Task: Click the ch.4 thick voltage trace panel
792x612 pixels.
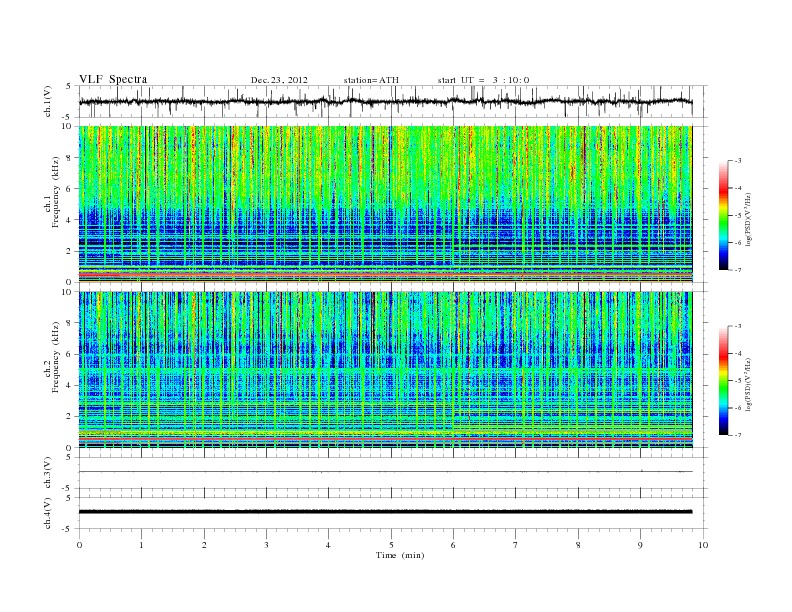Action: pyautogui.click(x=392, y=513)
